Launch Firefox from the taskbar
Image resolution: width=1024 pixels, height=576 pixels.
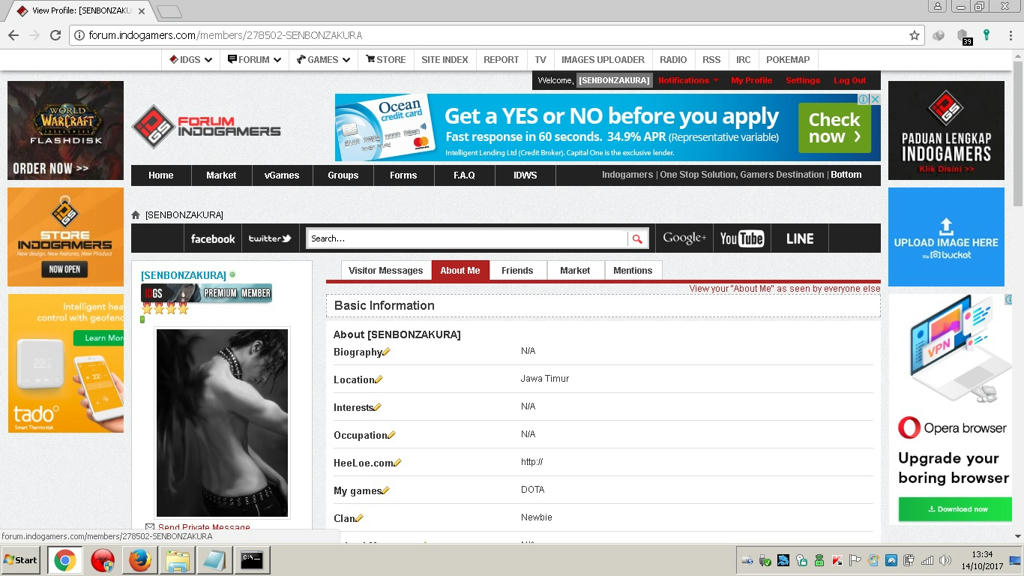tap(140, 560)
